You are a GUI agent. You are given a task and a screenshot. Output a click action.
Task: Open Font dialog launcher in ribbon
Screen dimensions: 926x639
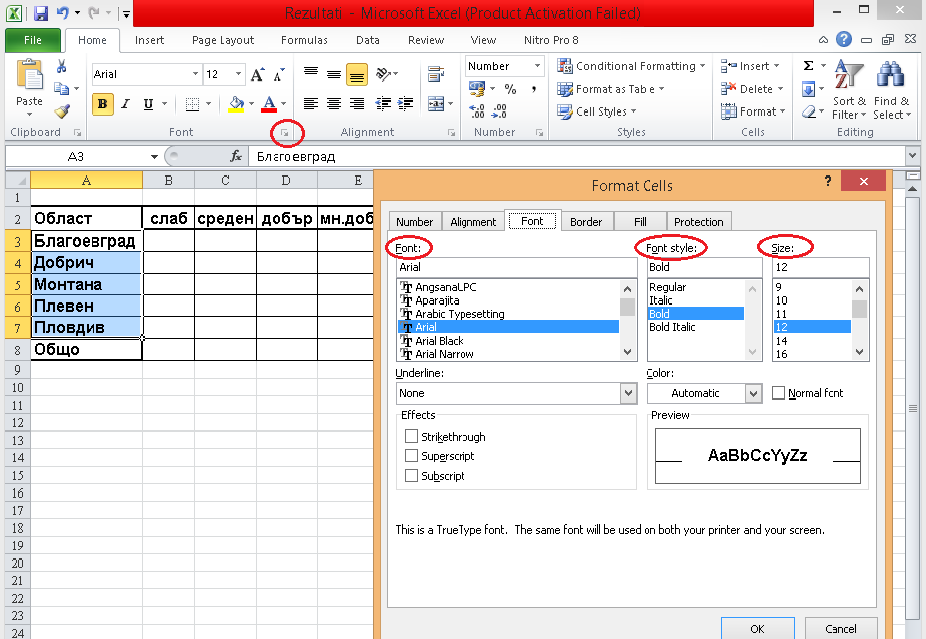click(x=285, y=132)
